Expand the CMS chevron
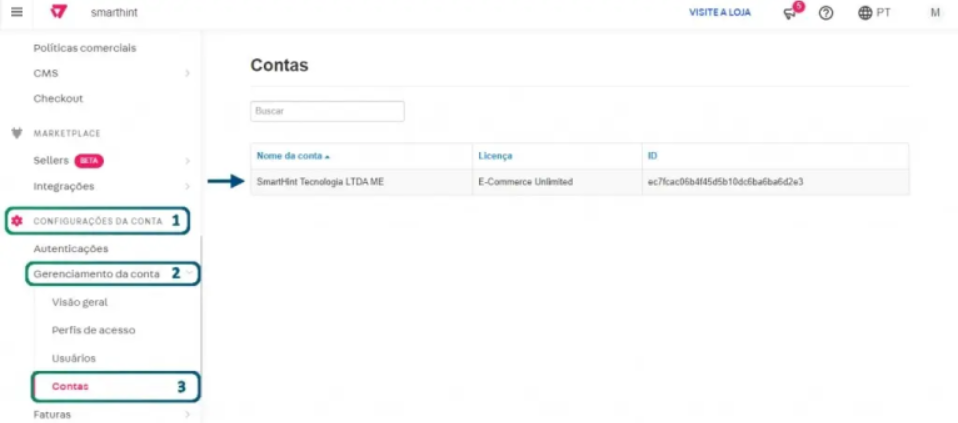The image size is (958, 423). tap(188, 73)
